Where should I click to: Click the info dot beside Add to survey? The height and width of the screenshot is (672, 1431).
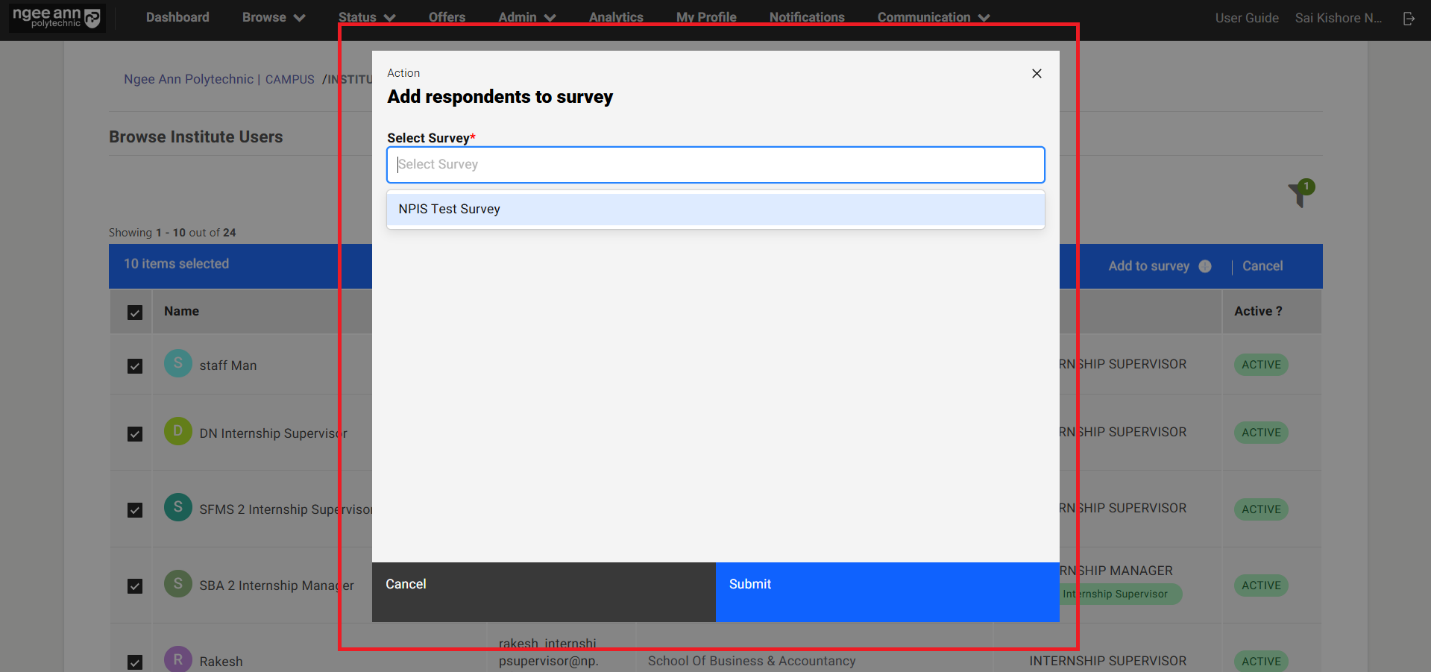(x=1205, y=266)
